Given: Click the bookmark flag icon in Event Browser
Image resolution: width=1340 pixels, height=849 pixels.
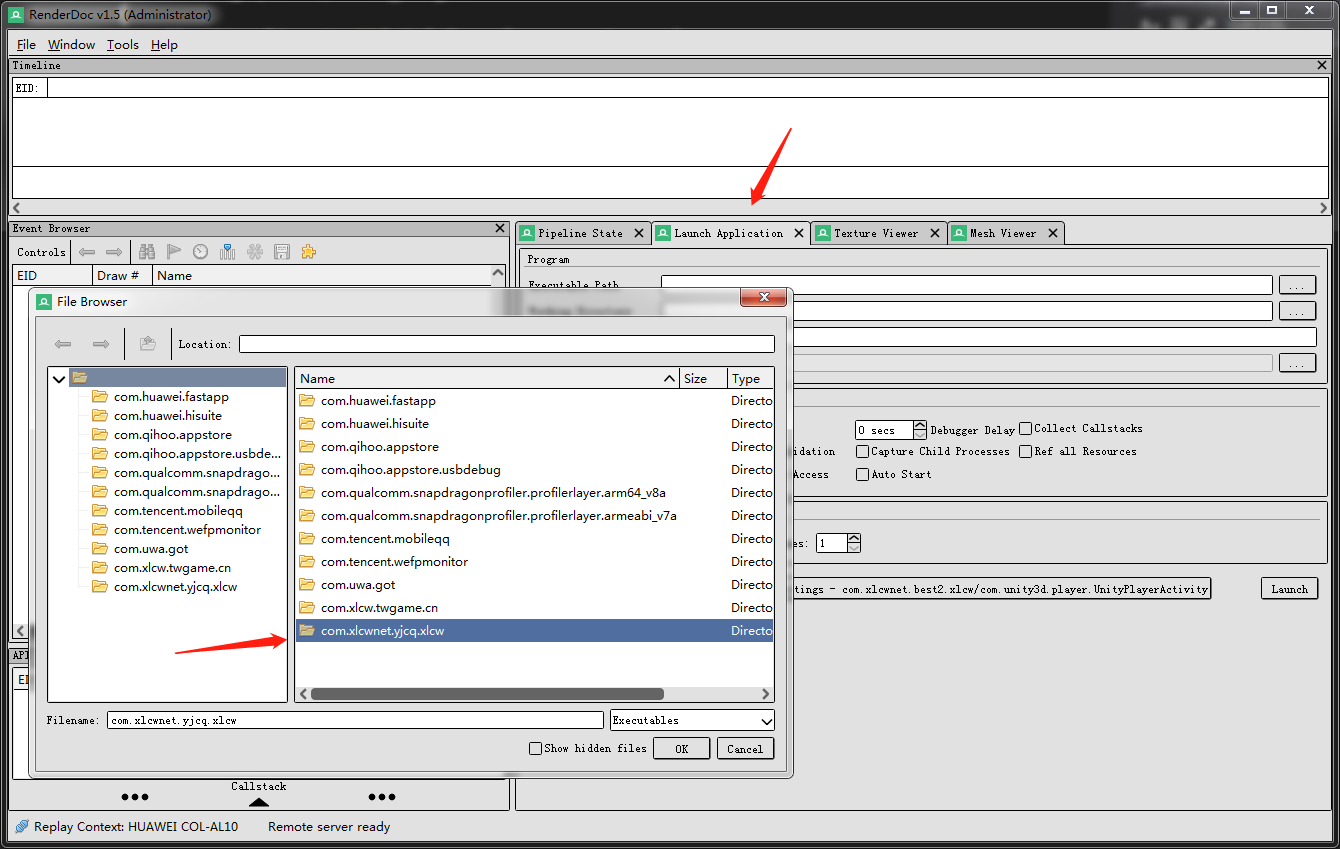Looking at the screenshot, I should point(174,251).
